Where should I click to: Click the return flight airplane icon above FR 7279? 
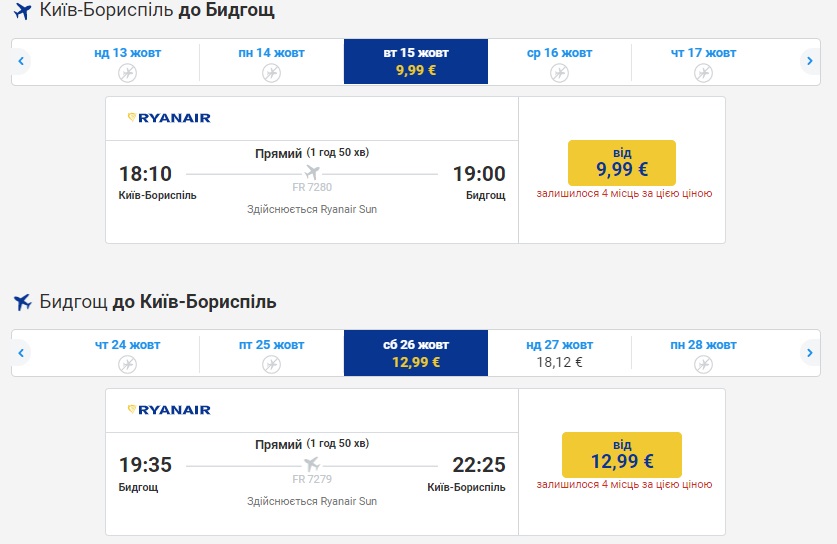312,465
